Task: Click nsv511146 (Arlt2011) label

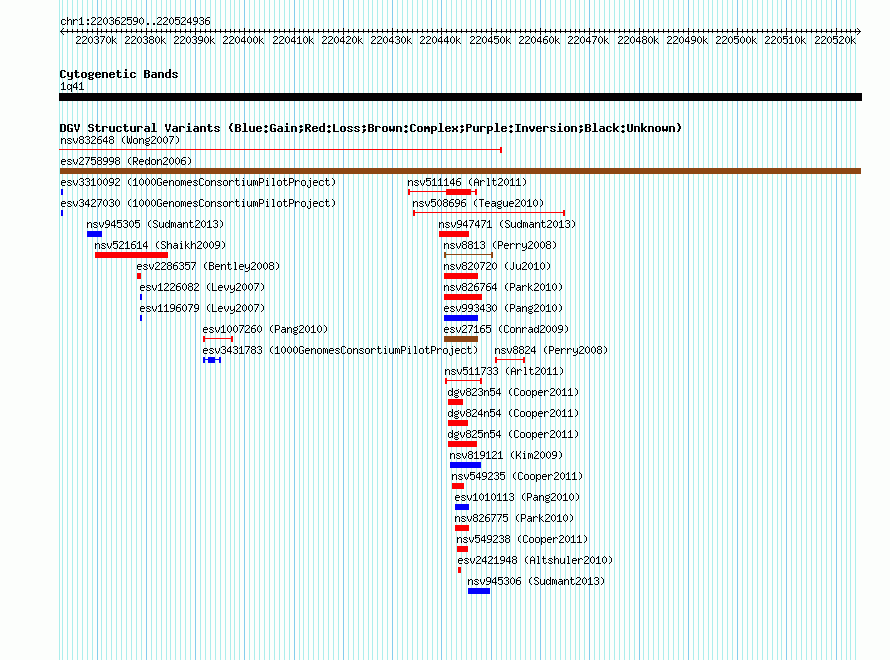Action: point(467,182)
